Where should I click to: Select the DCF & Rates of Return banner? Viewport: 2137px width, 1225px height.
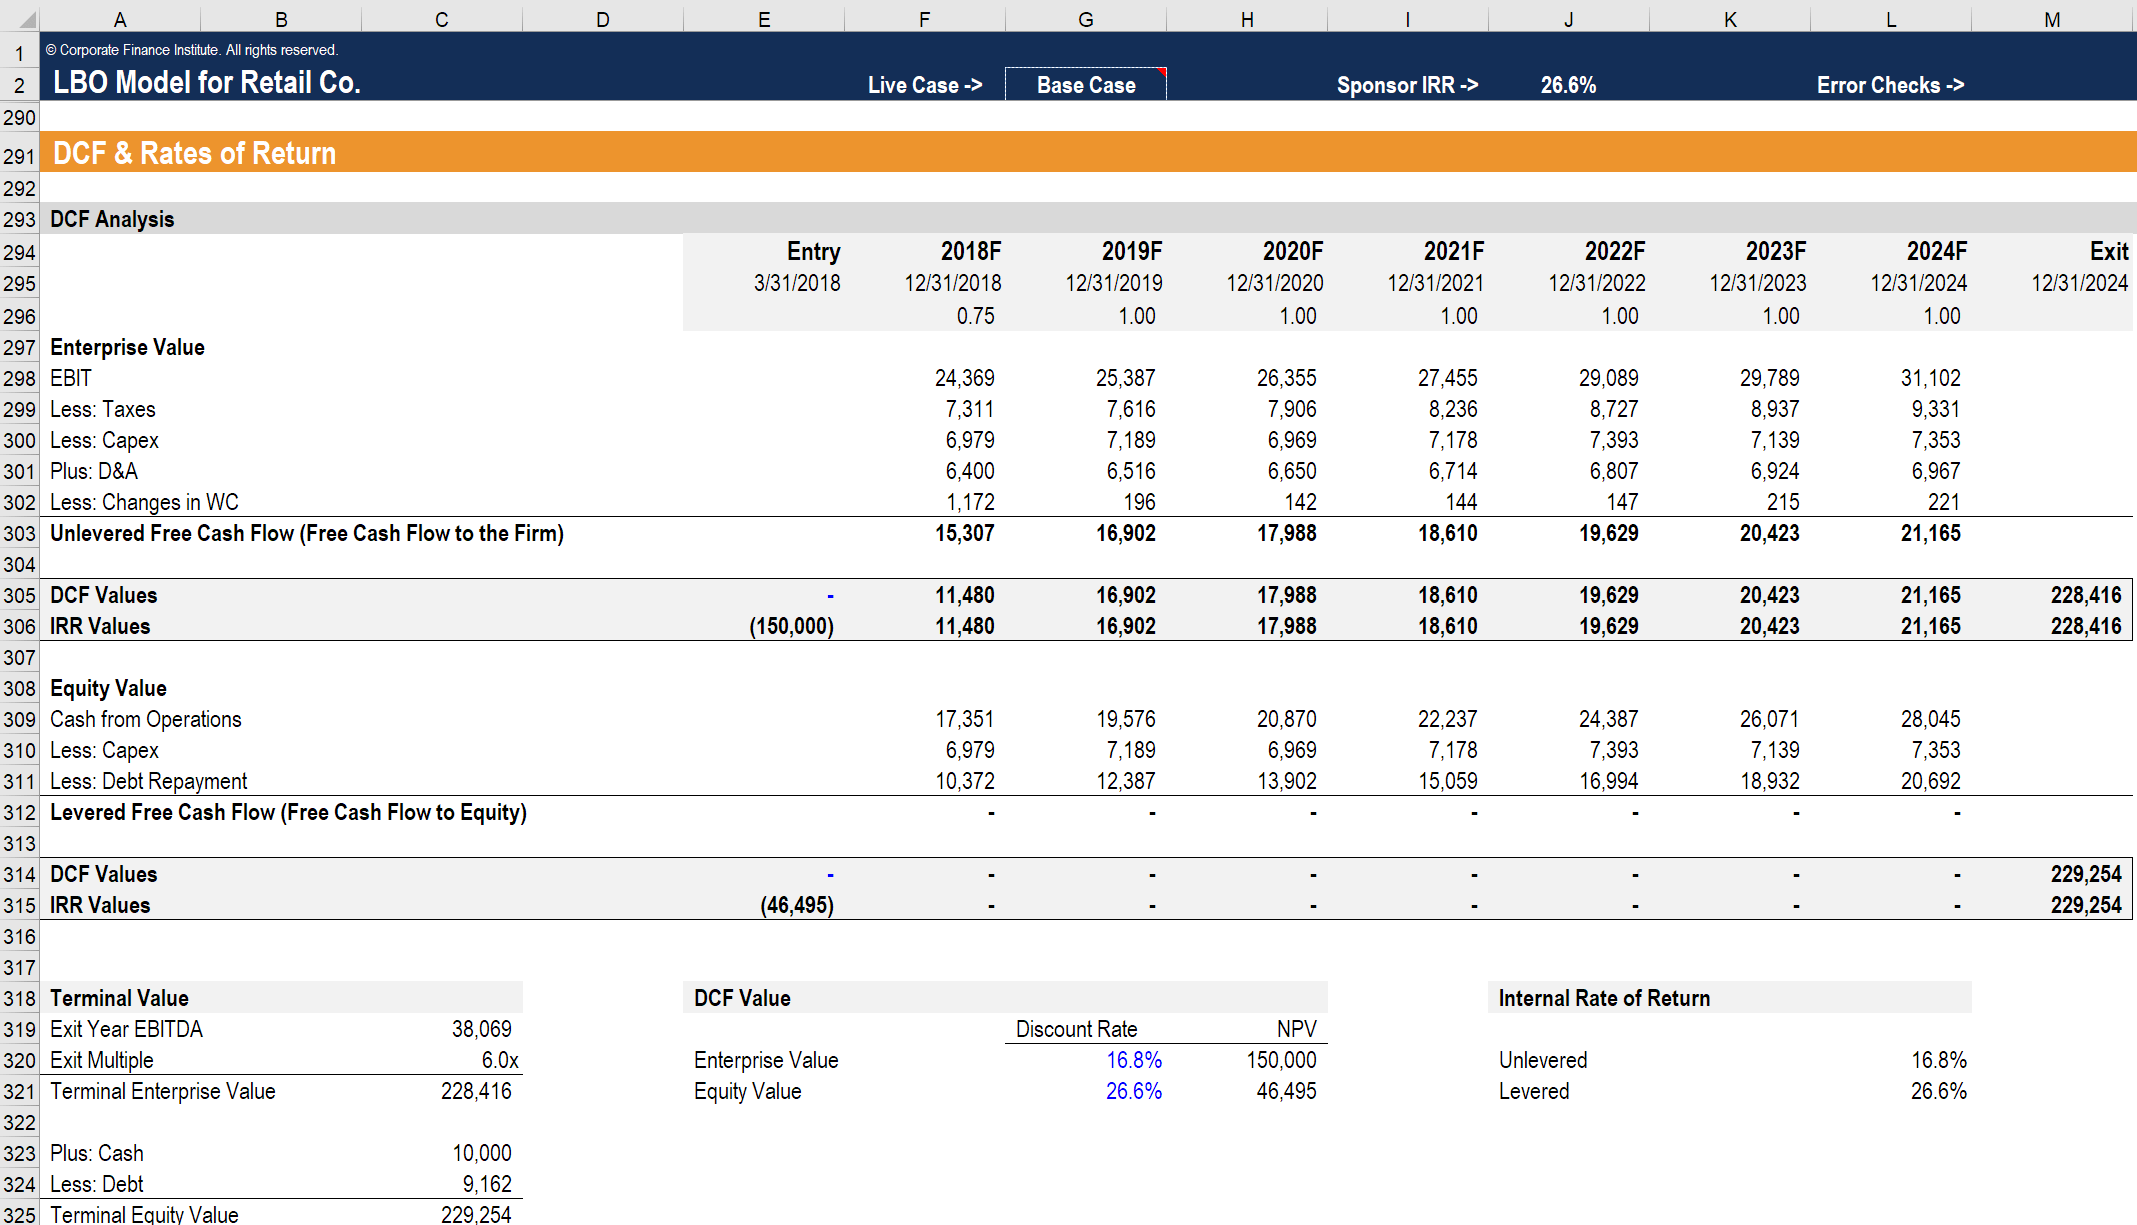click(196, 152)
